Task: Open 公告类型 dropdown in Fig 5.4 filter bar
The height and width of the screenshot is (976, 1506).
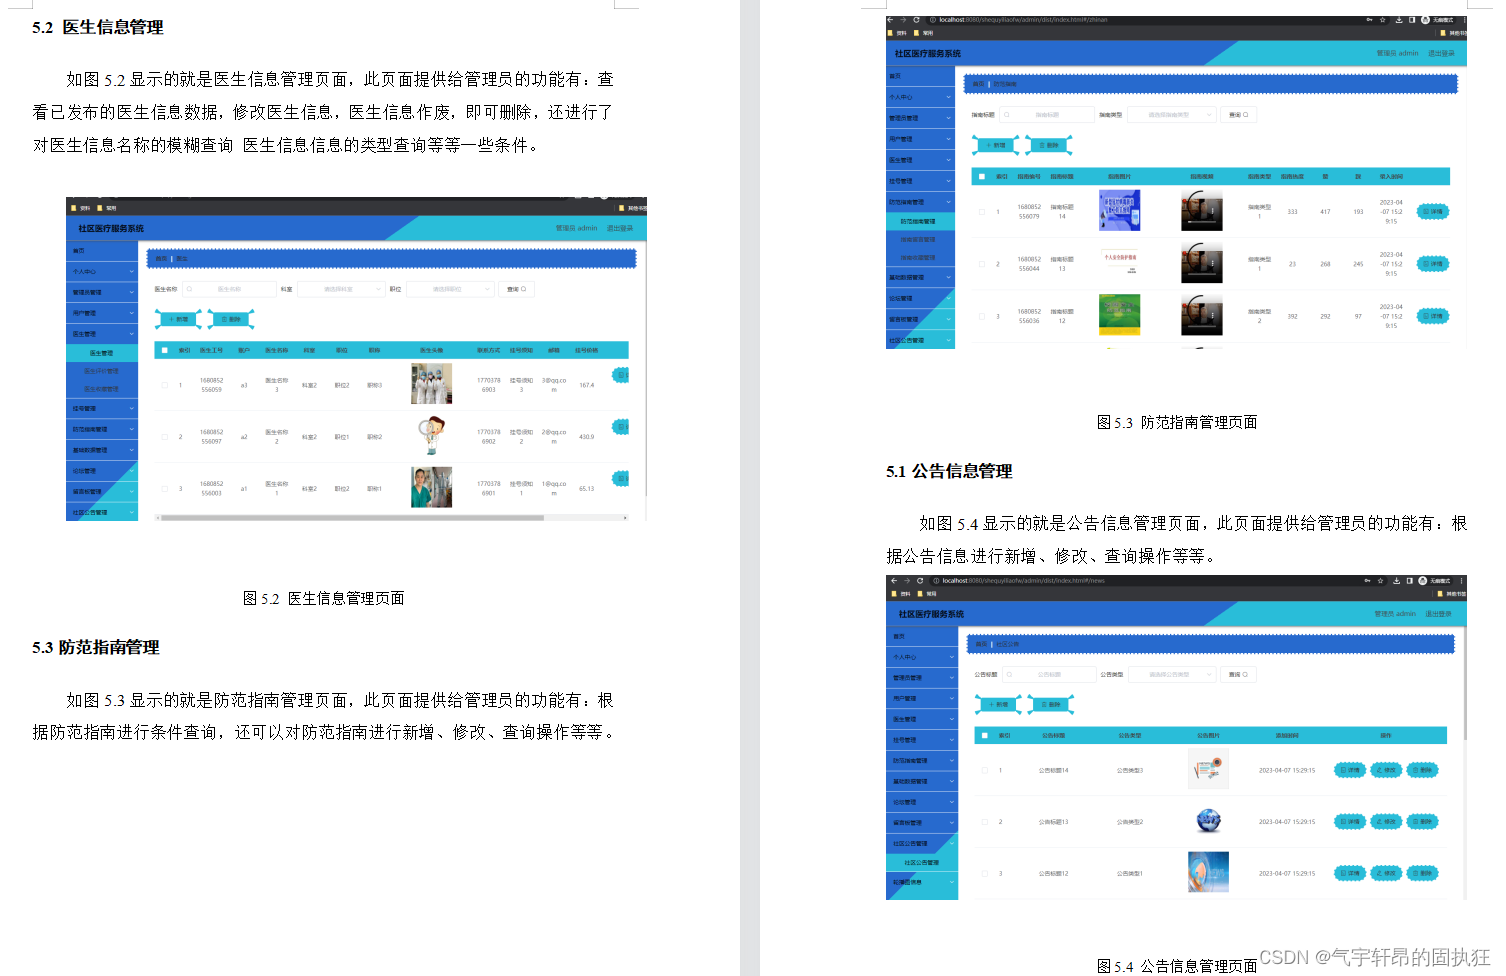Action: tap(1172, 675)
